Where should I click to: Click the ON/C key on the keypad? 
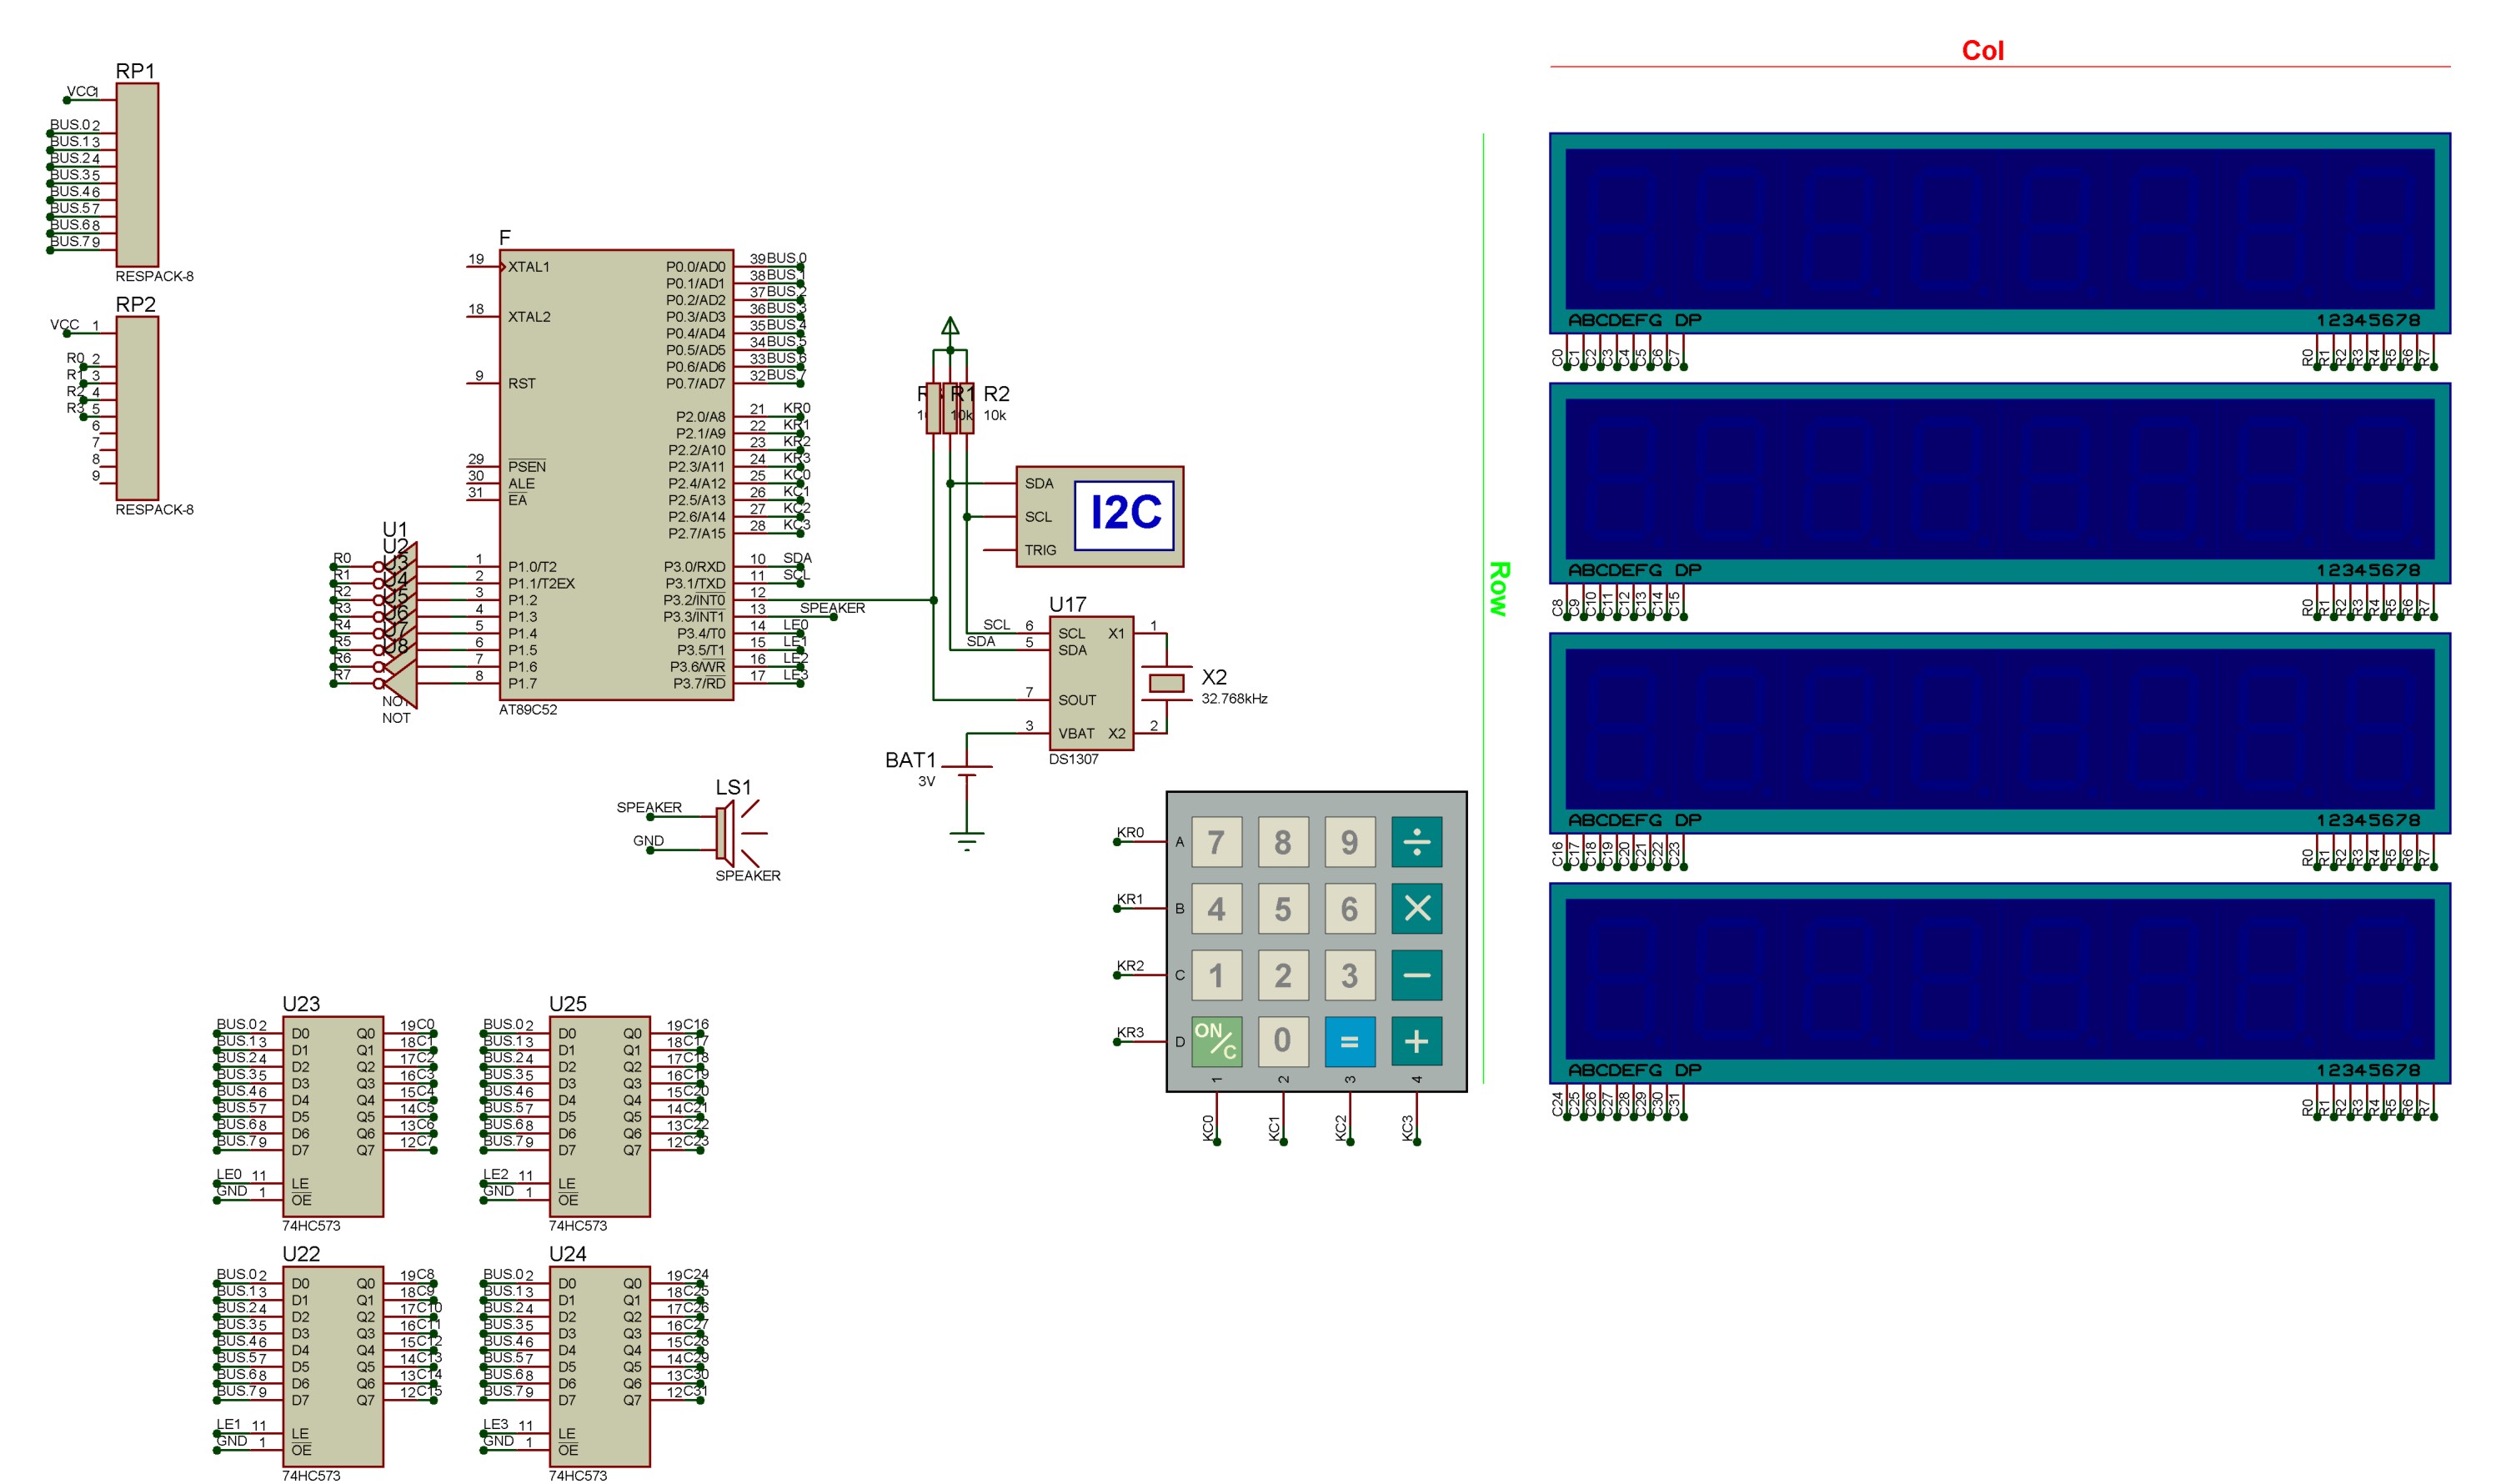coord(1216,1042)
